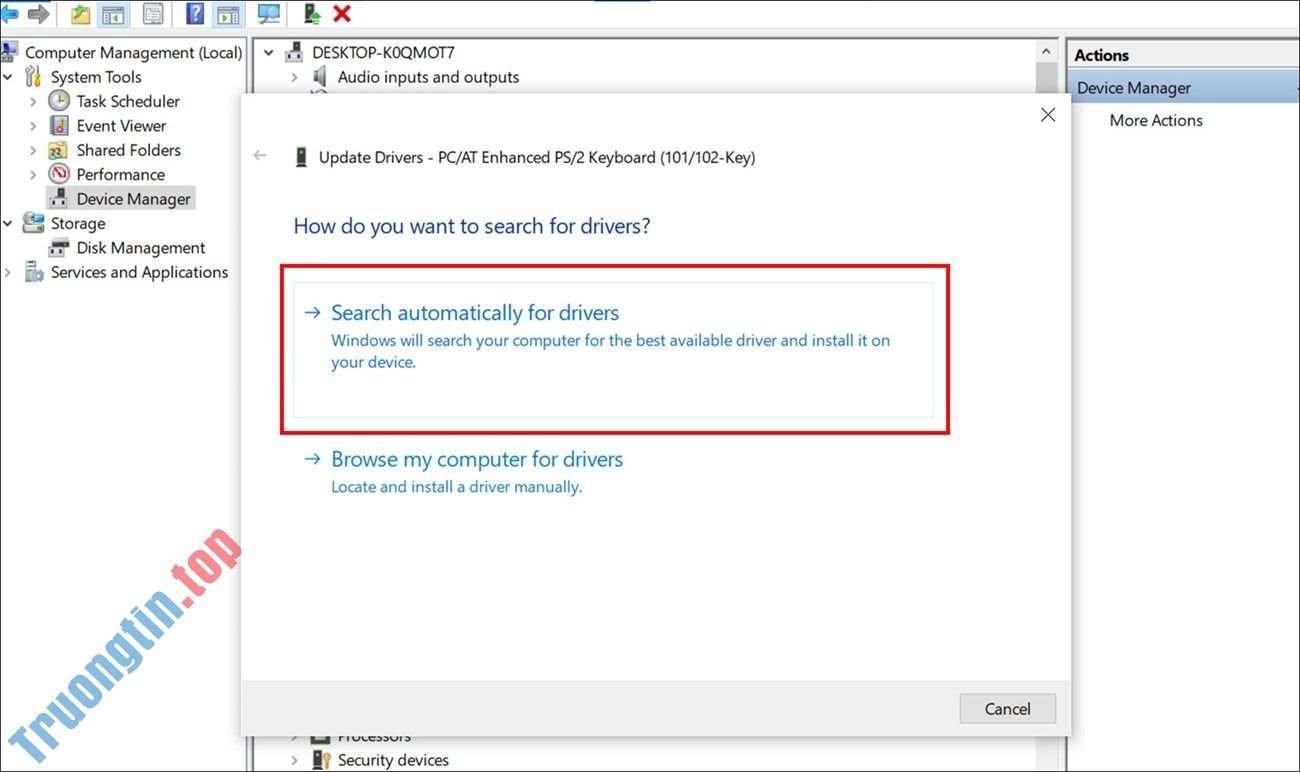Click the Properties sheet toolbar icon
1300x772 pixels.
(x=153, y=14)
